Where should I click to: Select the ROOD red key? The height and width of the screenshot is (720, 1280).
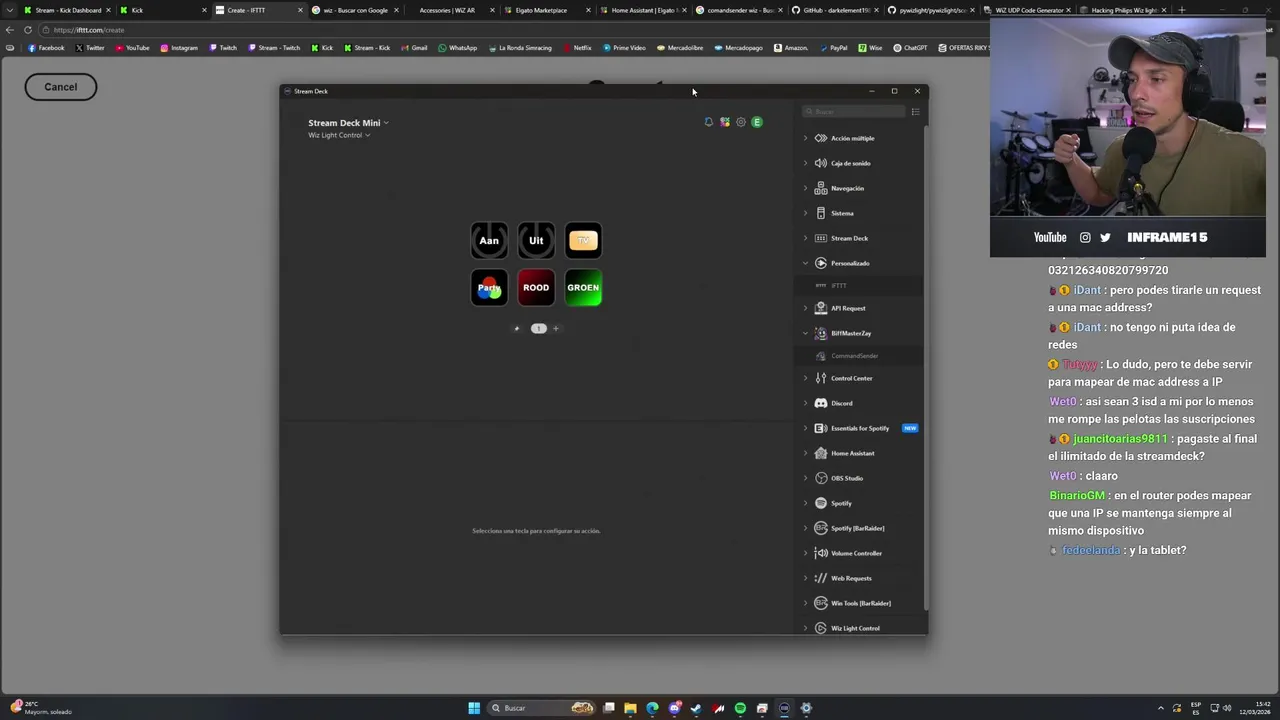pyautogui.click(x=536, y=288)
